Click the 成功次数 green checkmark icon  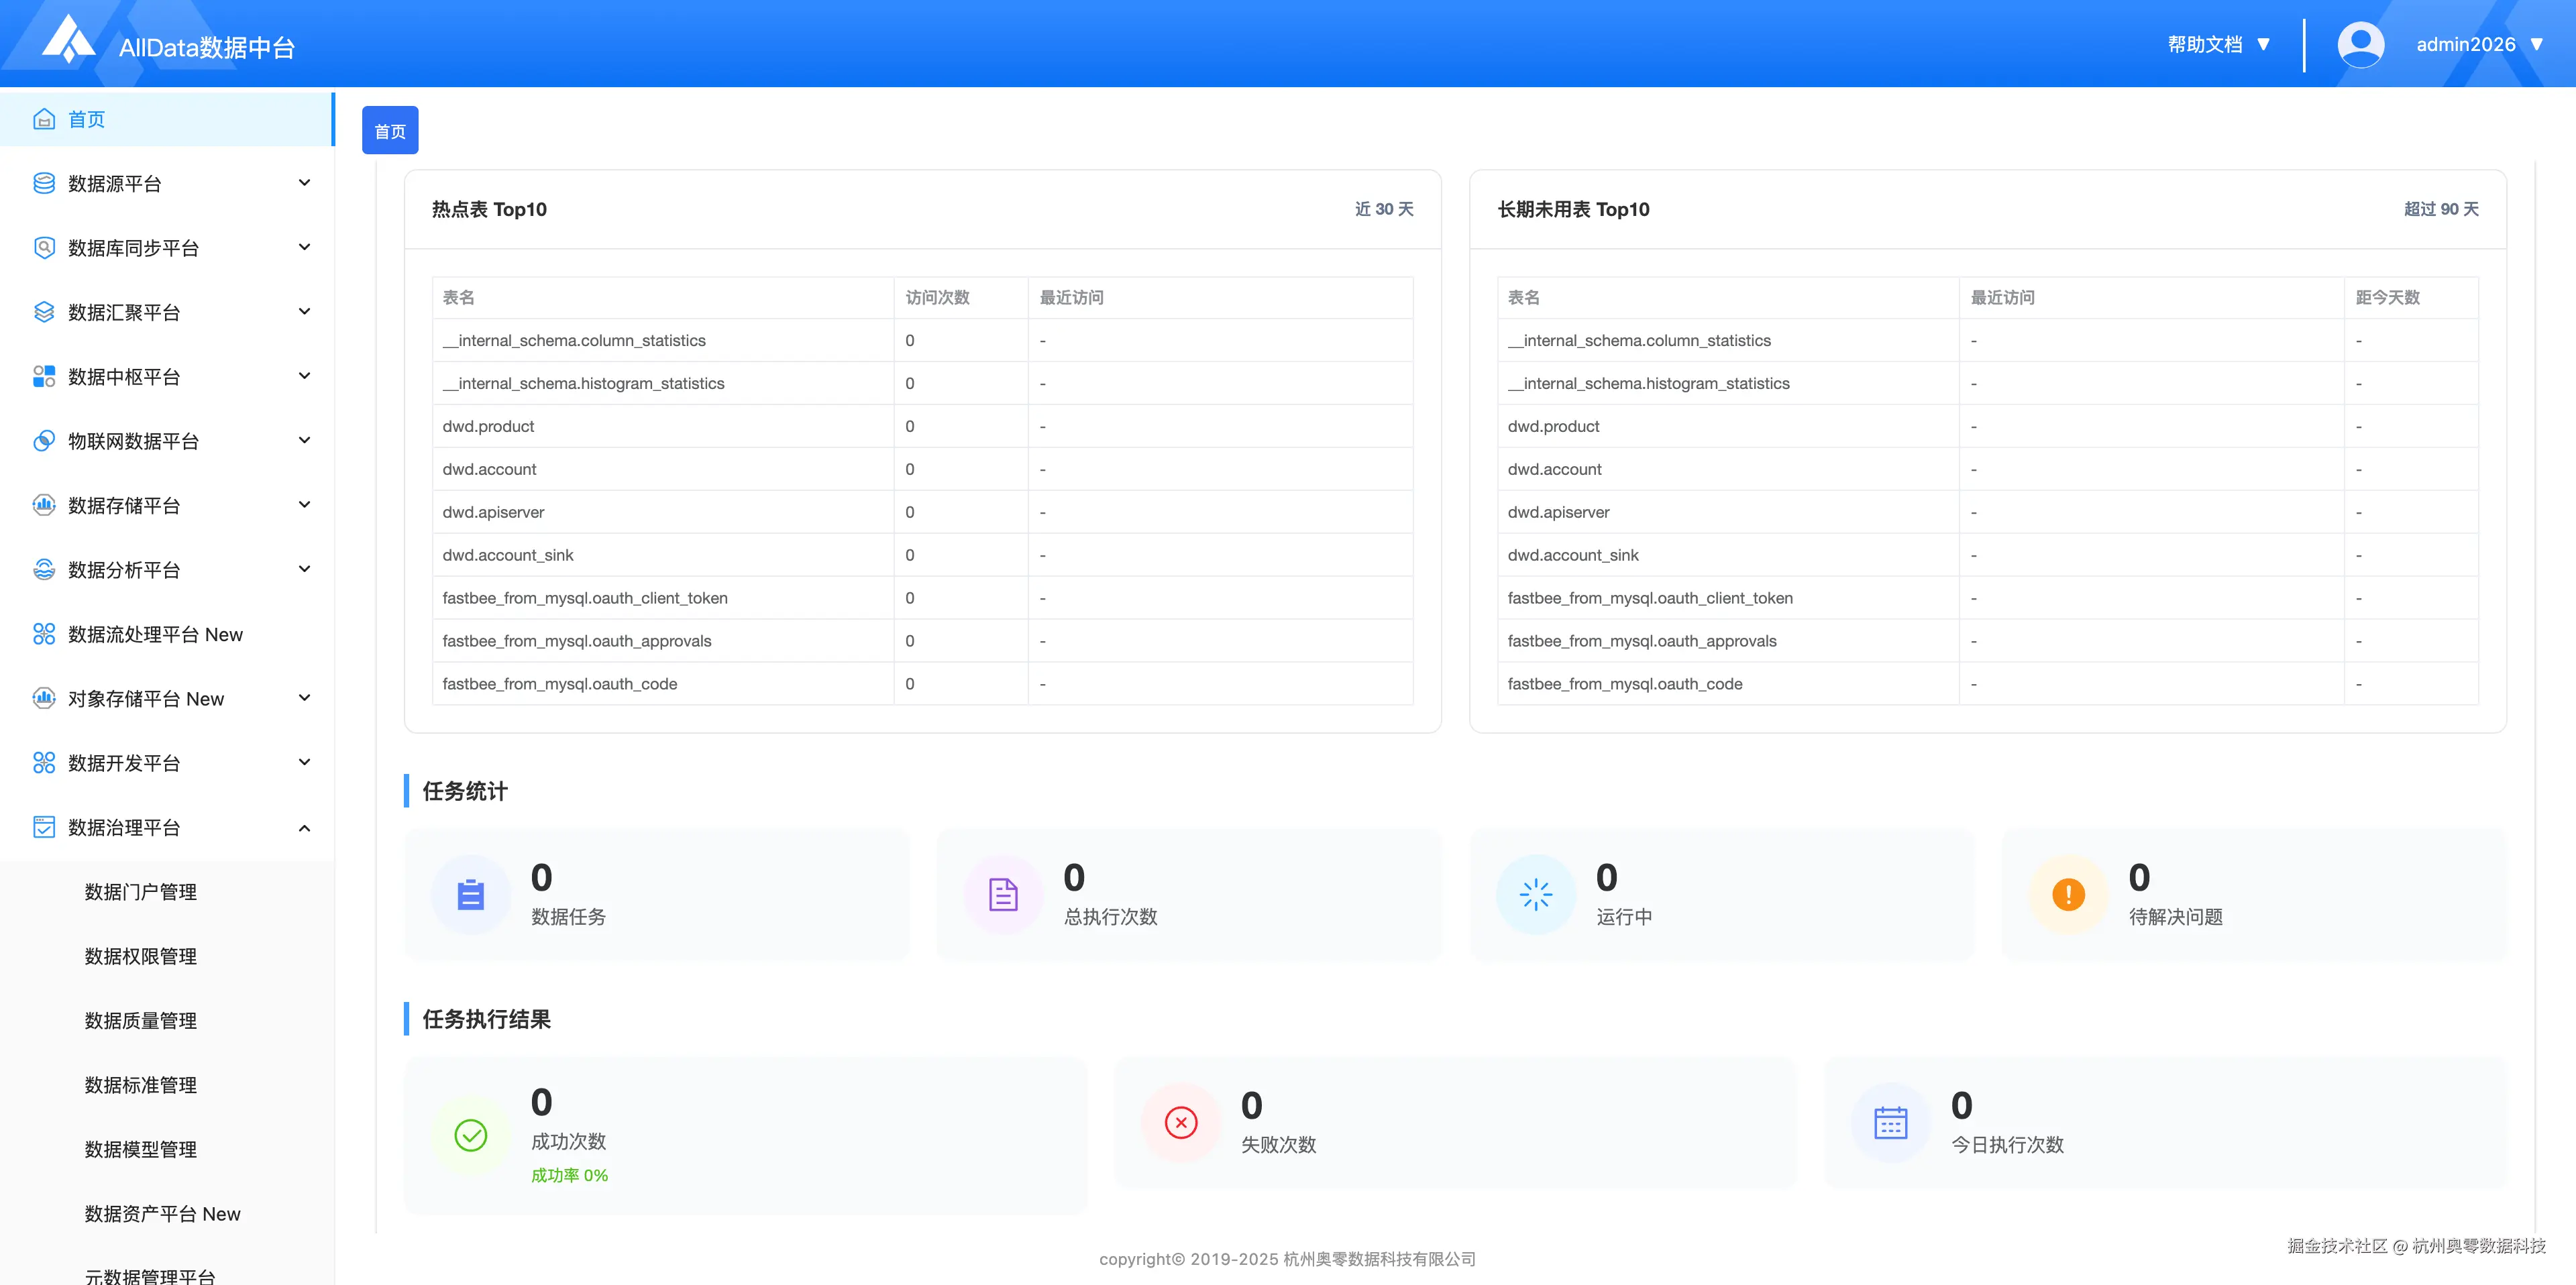coord(470,1135)
